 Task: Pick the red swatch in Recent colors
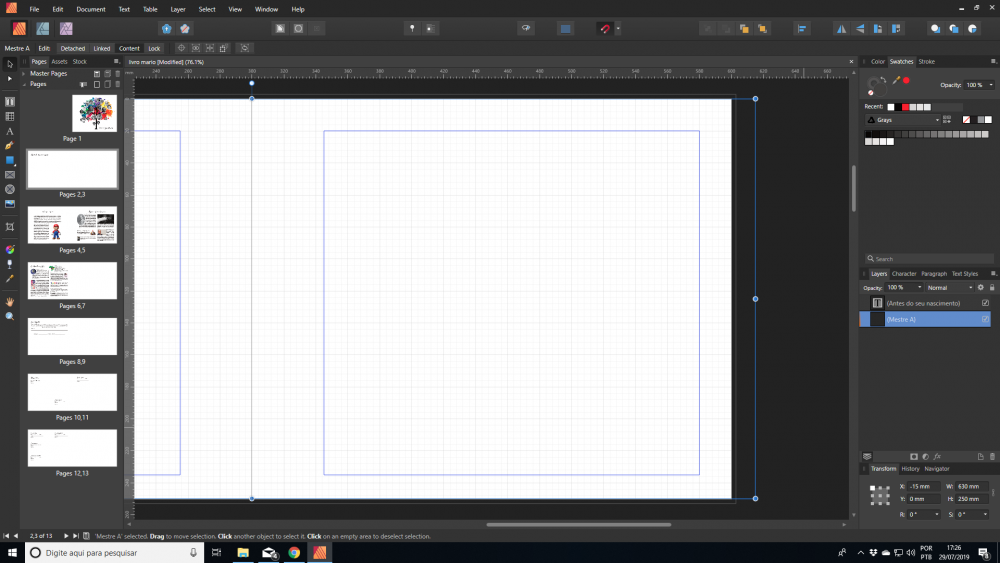tap(906, 107)
